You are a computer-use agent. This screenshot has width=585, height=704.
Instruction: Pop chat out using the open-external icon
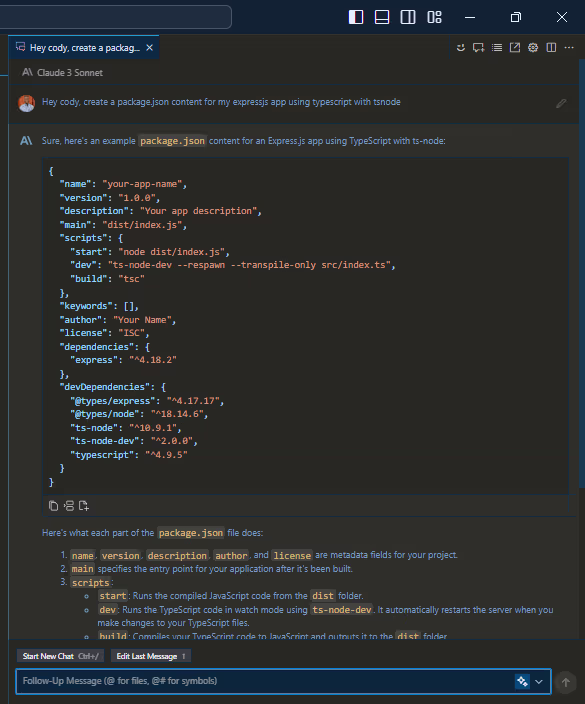515,48
